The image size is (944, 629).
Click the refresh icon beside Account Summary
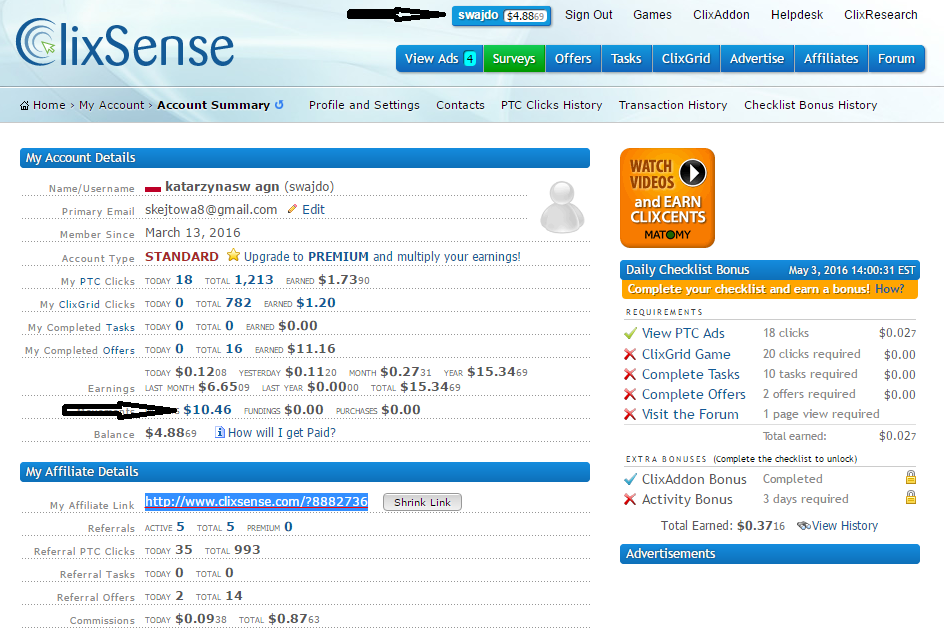[x=279, y=105]
